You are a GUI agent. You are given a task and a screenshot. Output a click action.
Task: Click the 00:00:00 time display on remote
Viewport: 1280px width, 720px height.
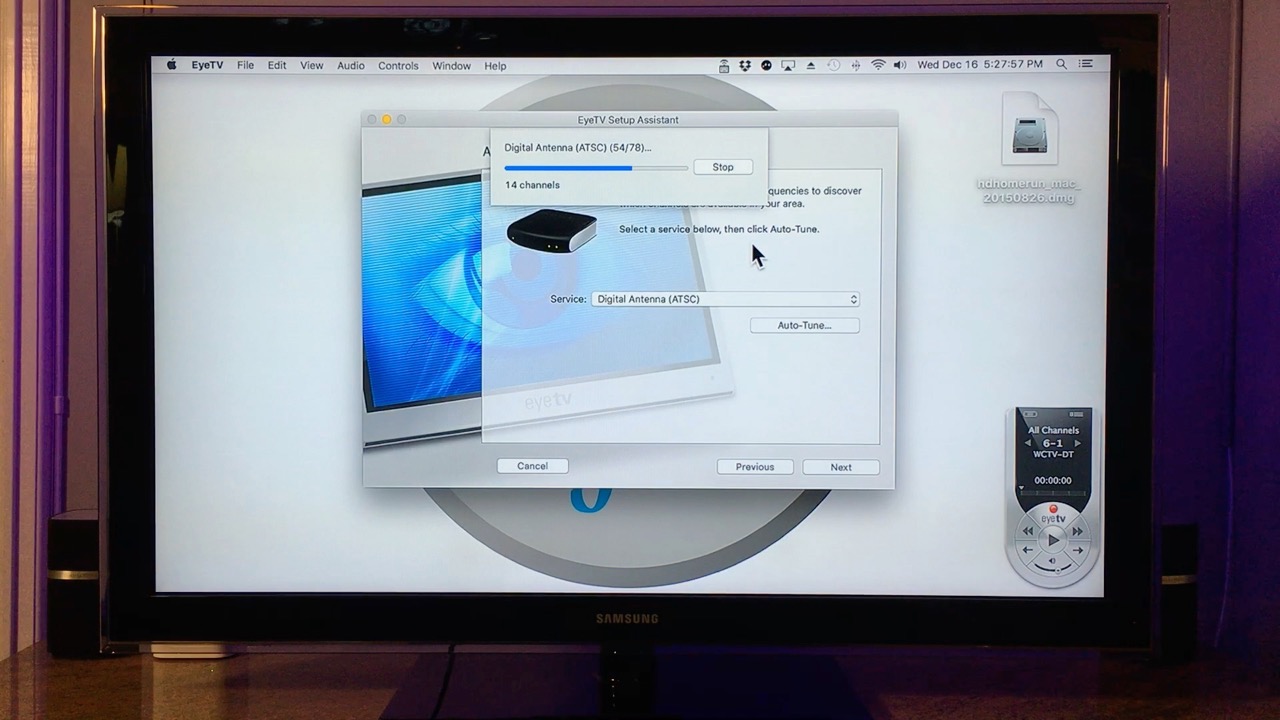(1053, 480)
